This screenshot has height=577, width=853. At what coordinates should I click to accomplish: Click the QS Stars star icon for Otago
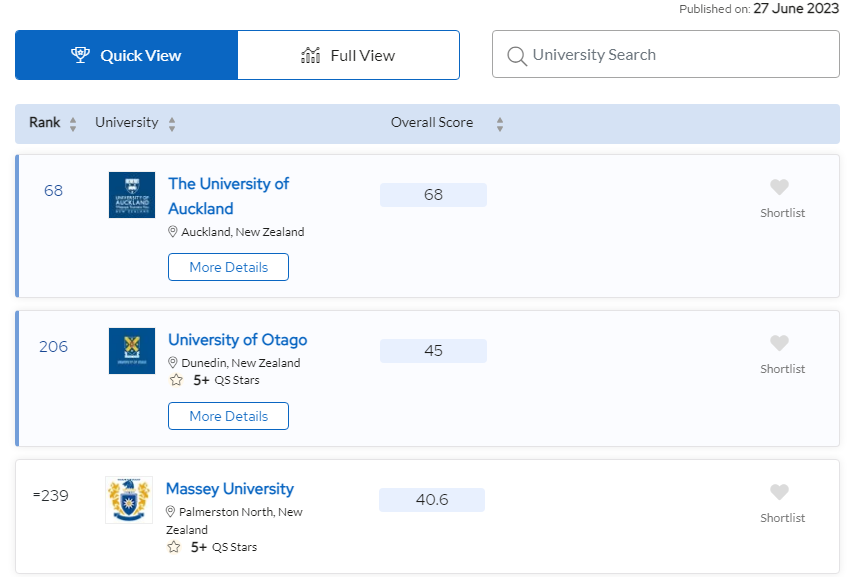coord(176,380)
